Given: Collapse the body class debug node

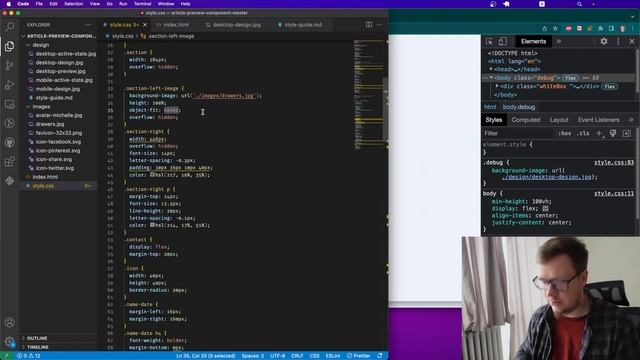Looking at the screenshot, I should tap(491, 78).
